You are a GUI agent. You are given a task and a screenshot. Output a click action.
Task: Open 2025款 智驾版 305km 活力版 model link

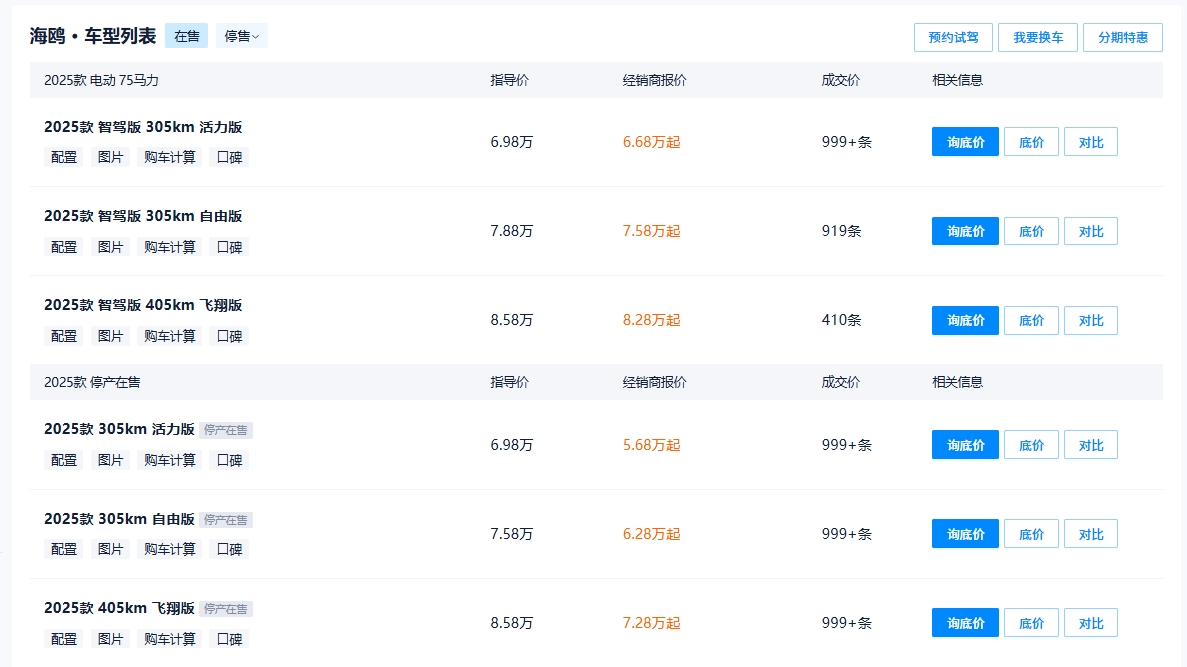pyautogui.click(x=143, y=127)
